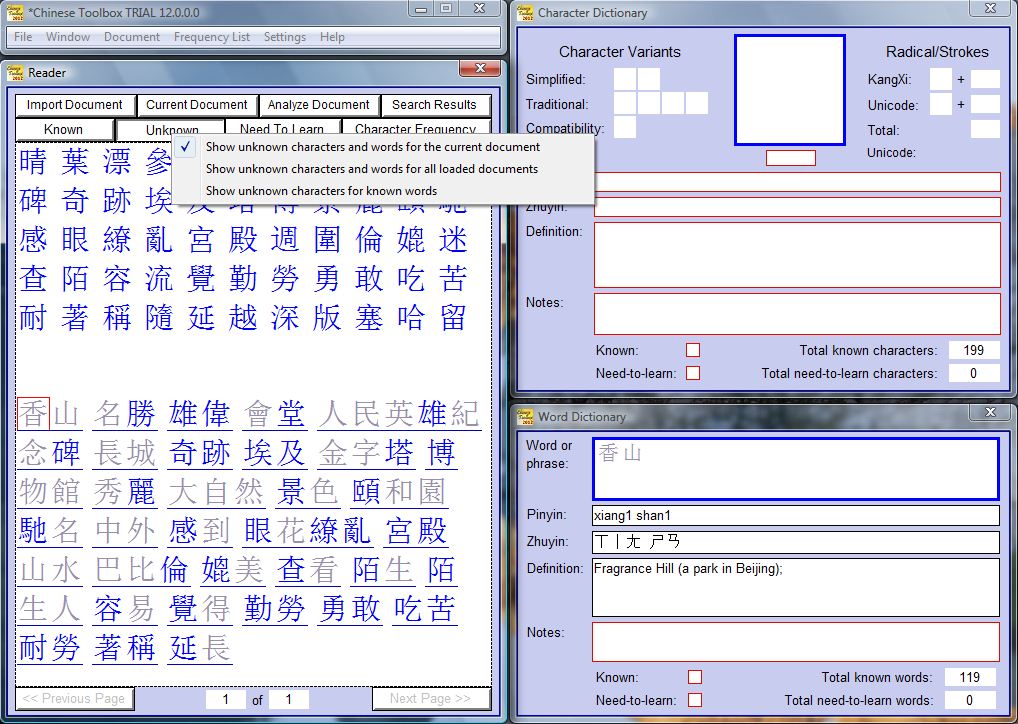
Task: Toggle Need-to-learn checkbox in Character Dictionary
Action: (x=693, y=373)
